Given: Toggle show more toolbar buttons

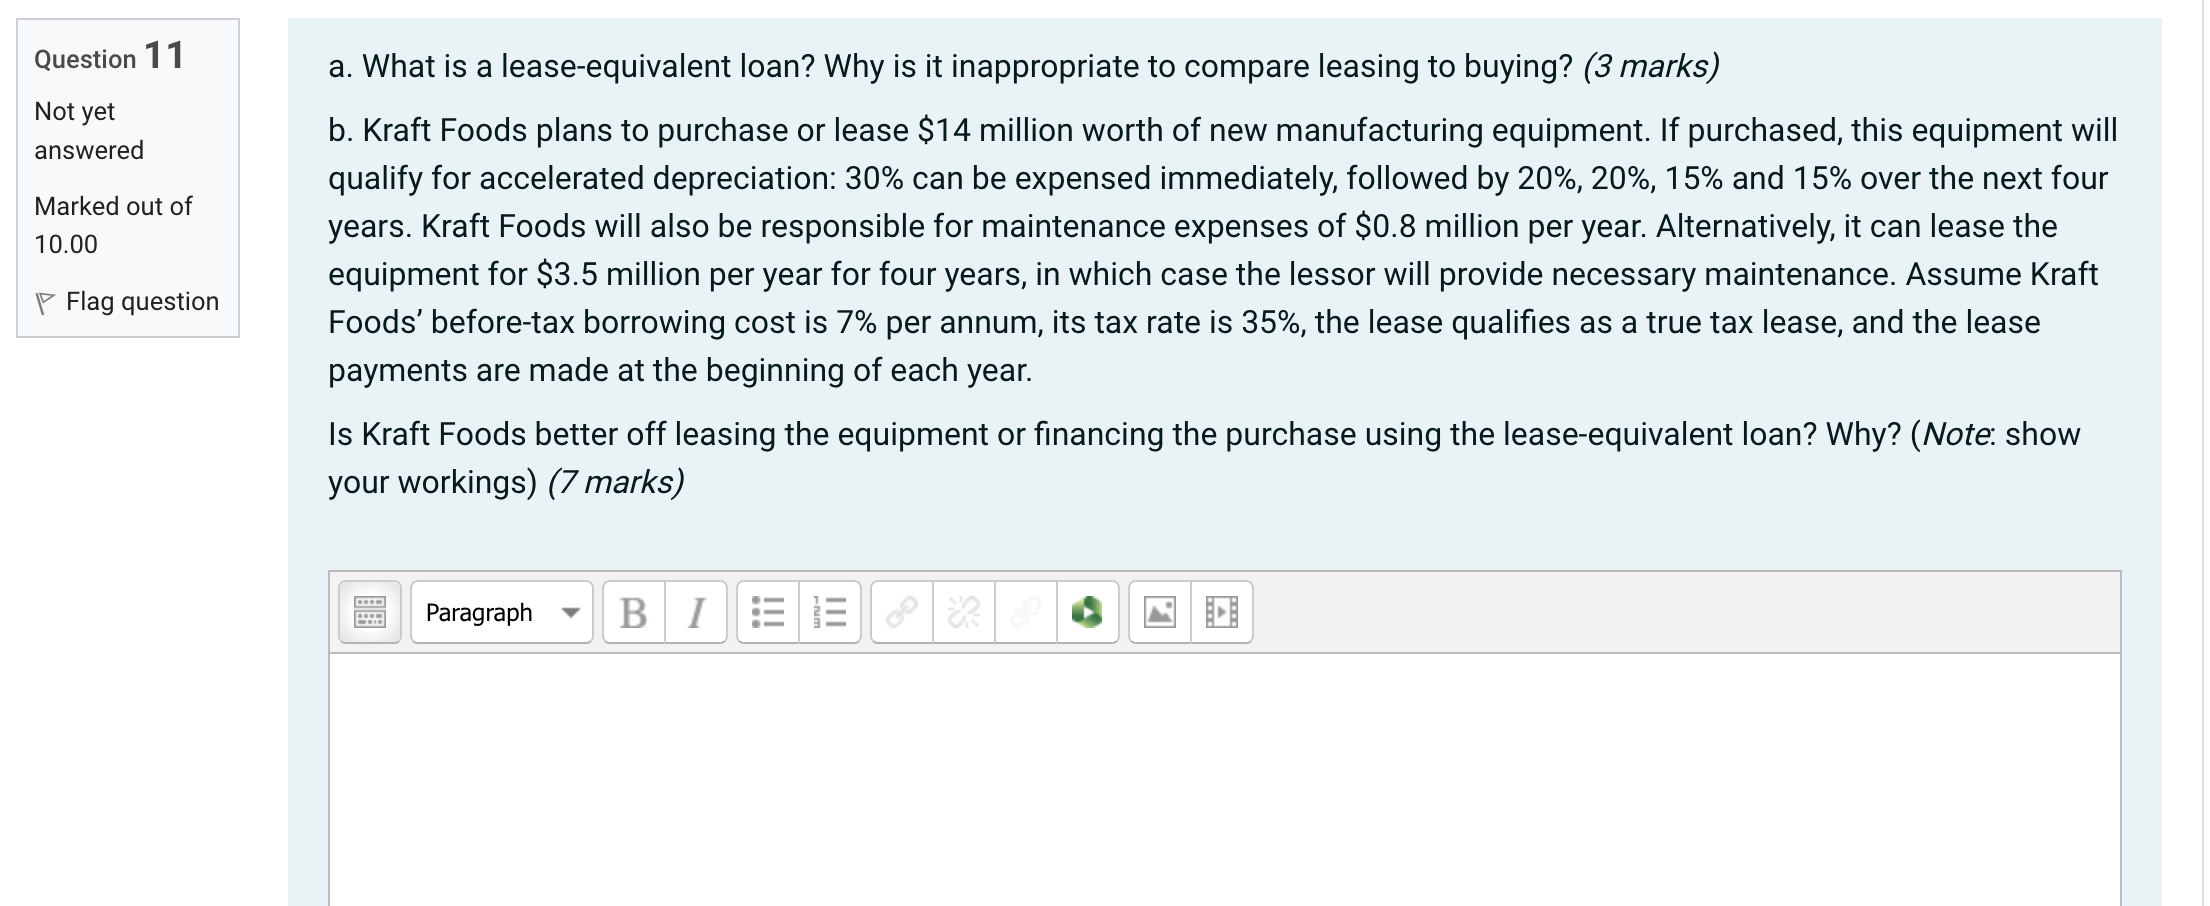Looking at the screenshot, I should (368, 612).
